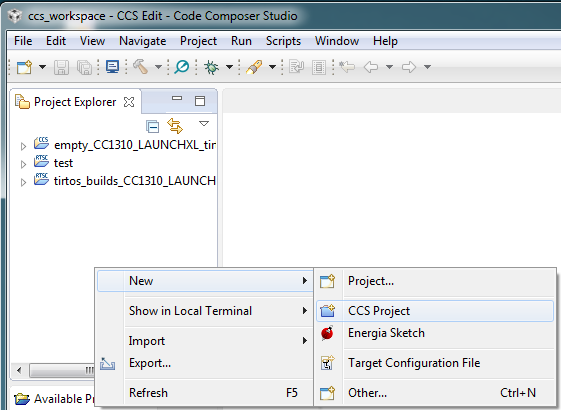Viewport: 565px width, 416px height.
Task: Expand the tirtos_builds_CC1310_LAUNCH project
Action: click(23, 182)
